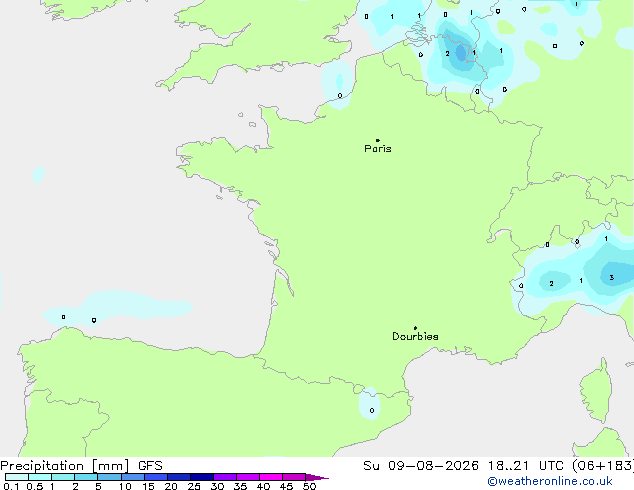Screen dimensions: 634x490
Task: Click the Dourbies city label
Action: click(x=415, y=336)
